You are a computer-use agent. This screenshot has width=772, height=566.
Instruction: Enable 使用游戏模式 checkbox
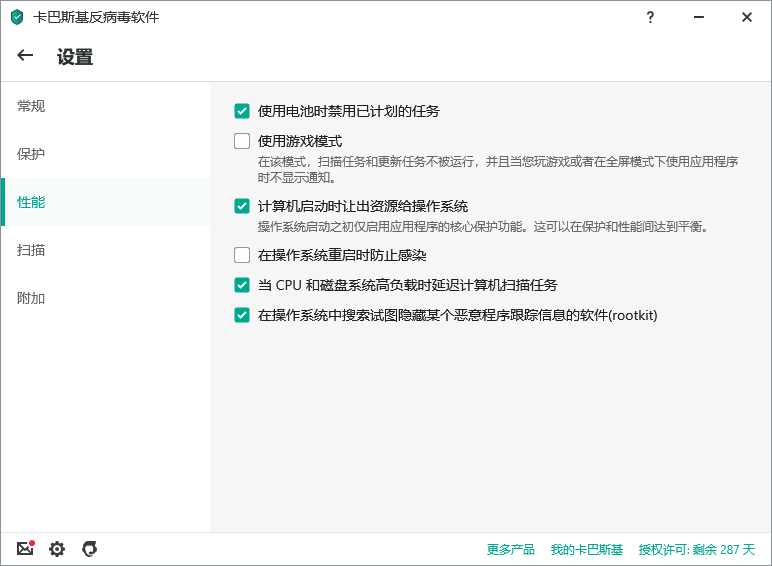242,141
